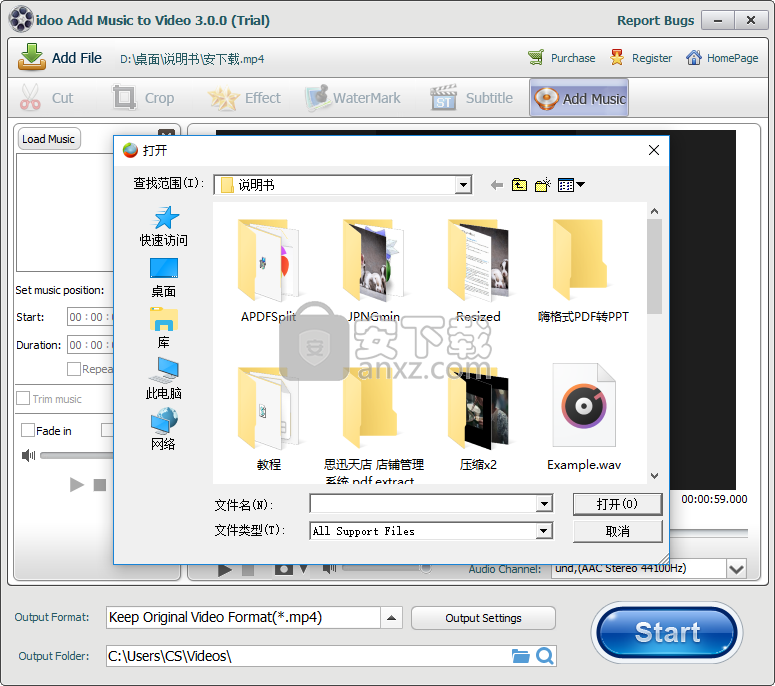This screenshot has height=686, width=775.
Task: Click the Load Music button
Action: 48,139
